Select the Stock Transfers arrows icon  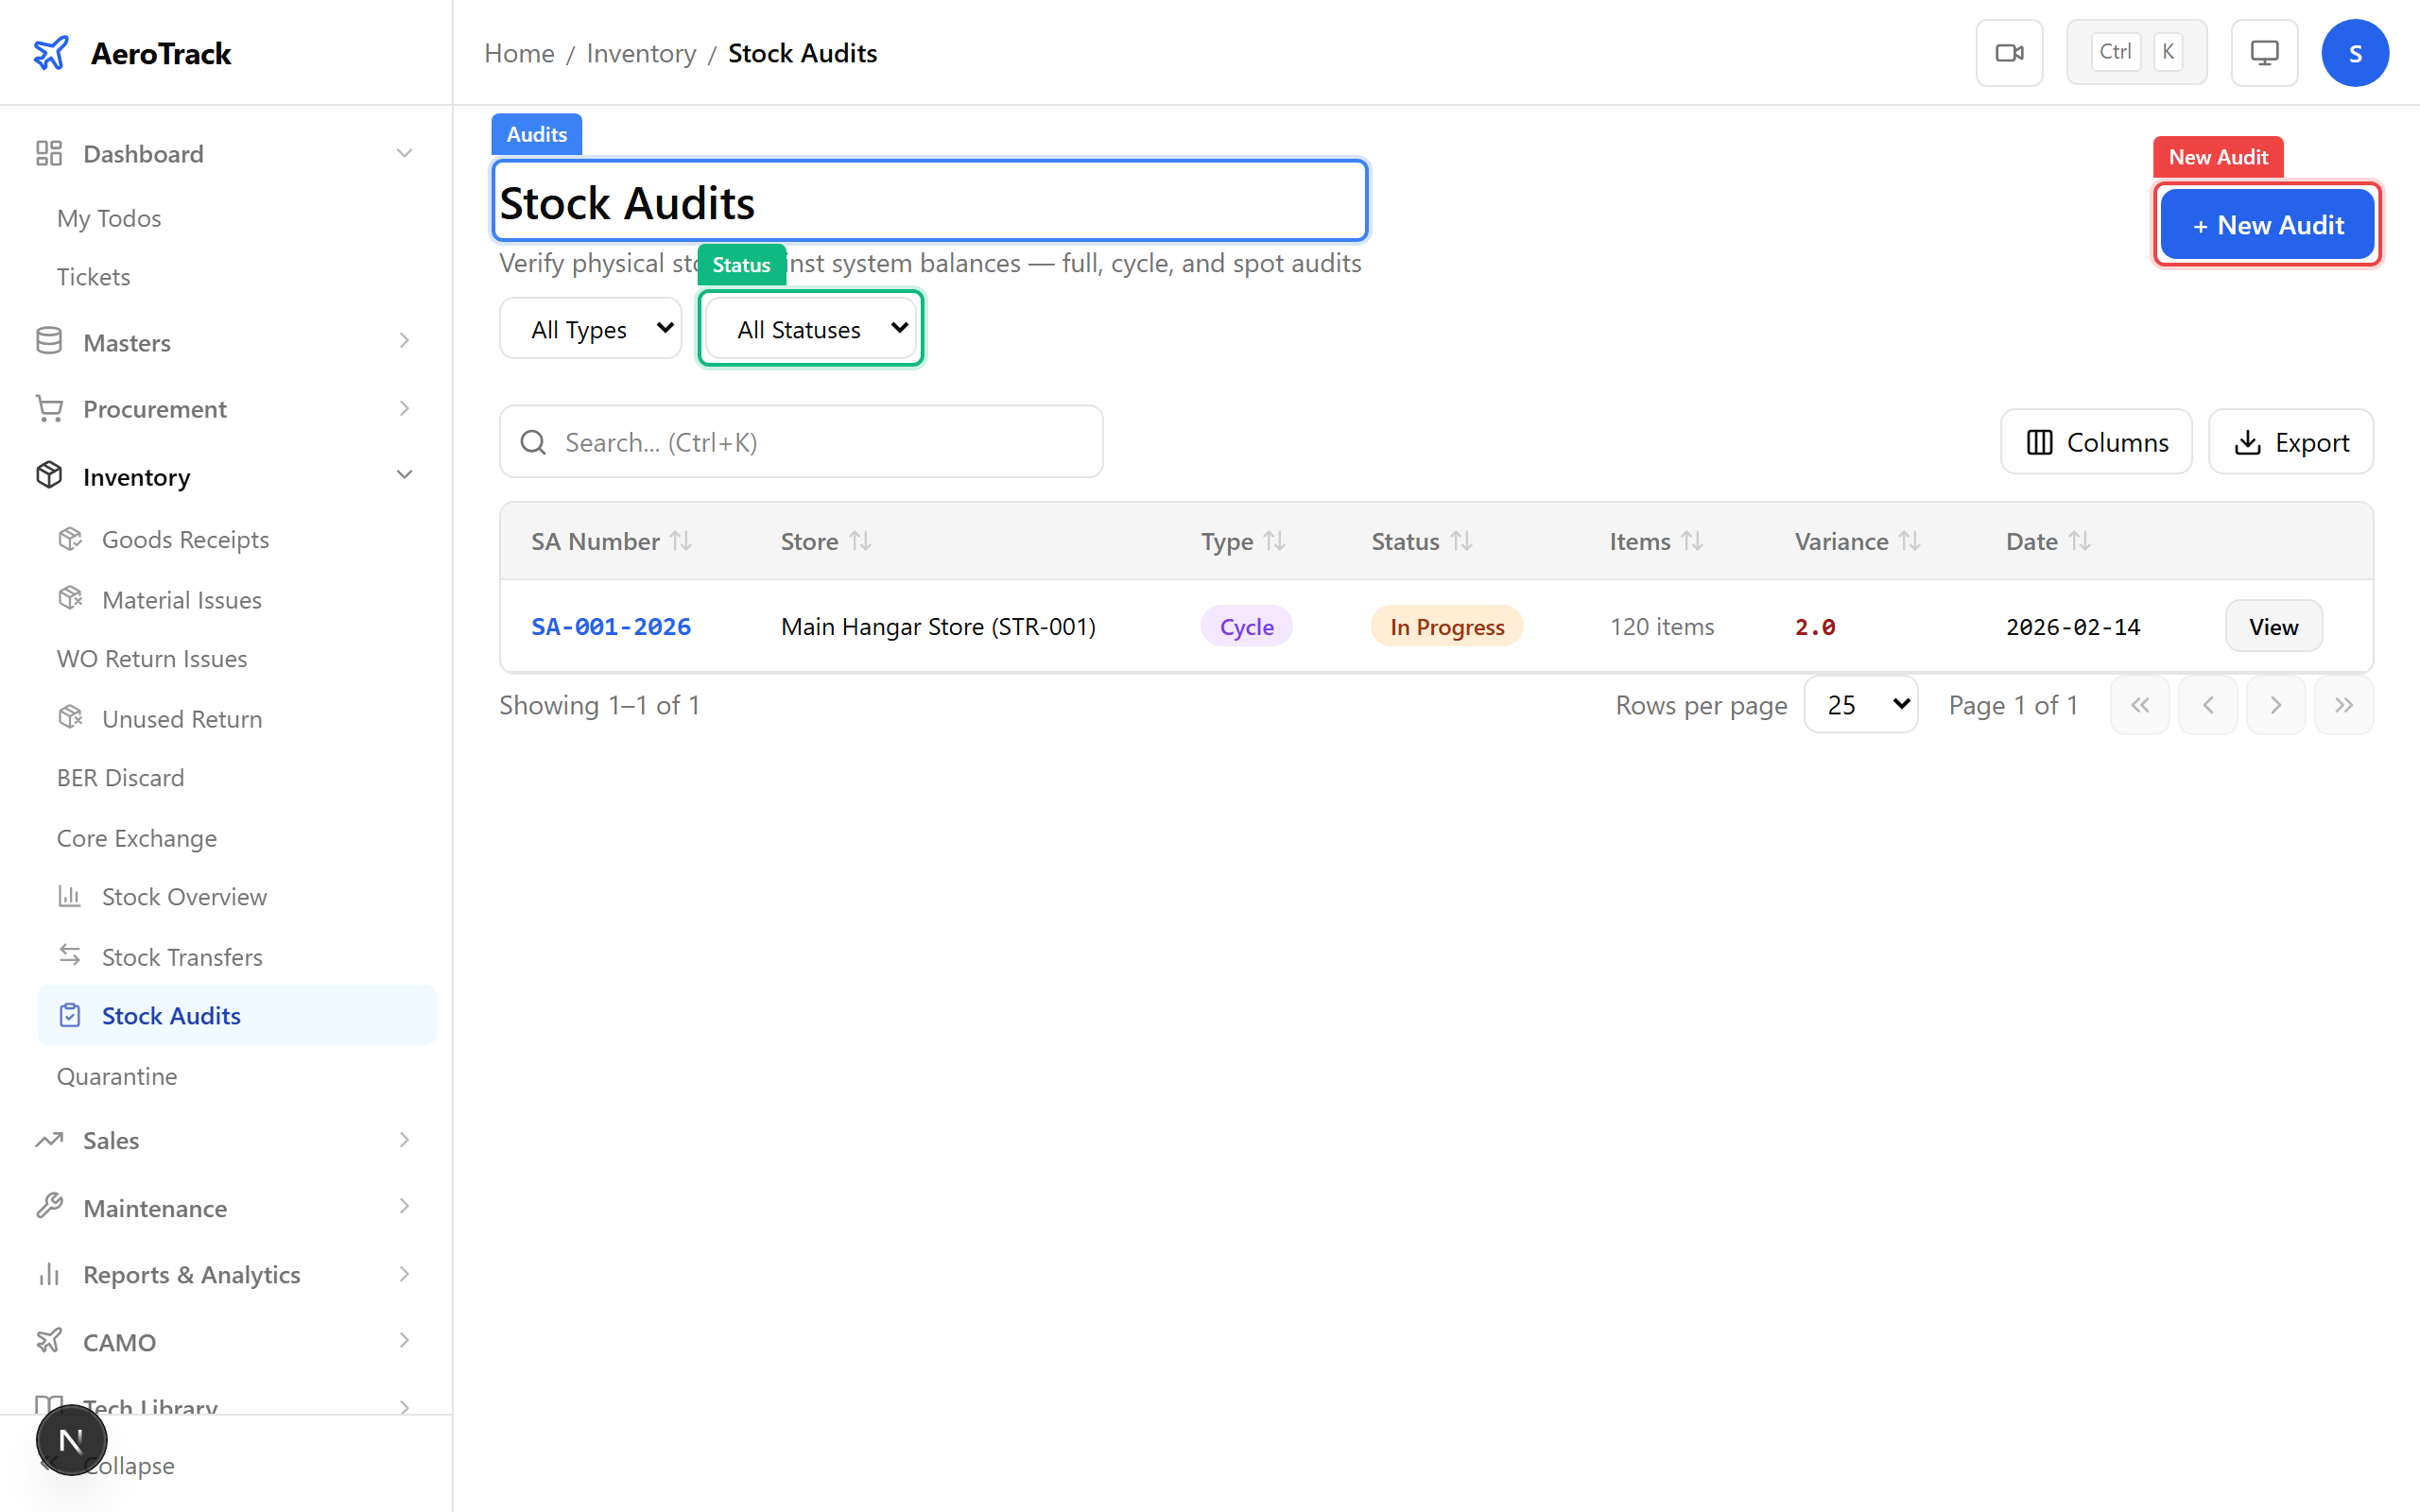coord(70,956)
